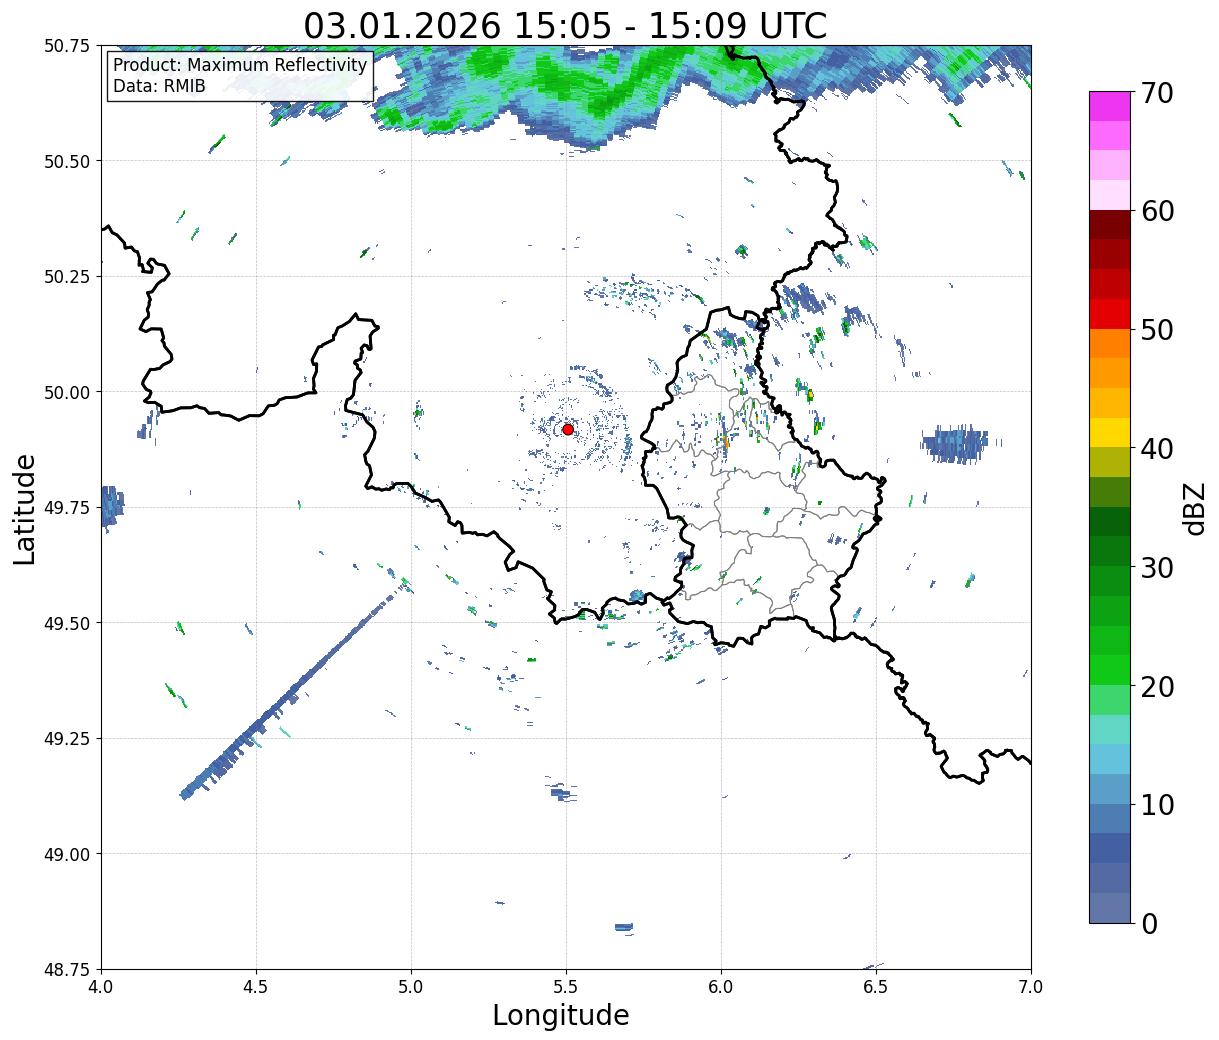Click the latitude tick label 49.00
This screenshot has height=1040, width=1219.
click(67, 854)
